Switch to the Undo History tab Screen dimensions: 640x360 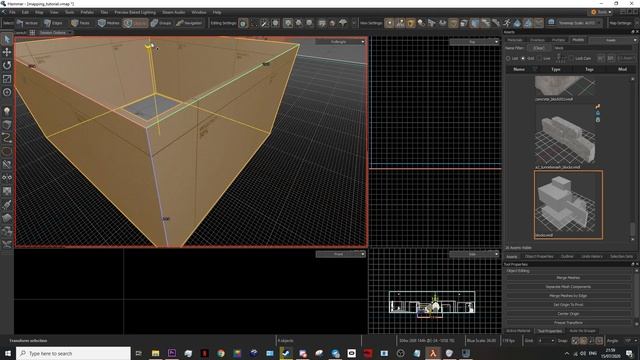(591, 256)
